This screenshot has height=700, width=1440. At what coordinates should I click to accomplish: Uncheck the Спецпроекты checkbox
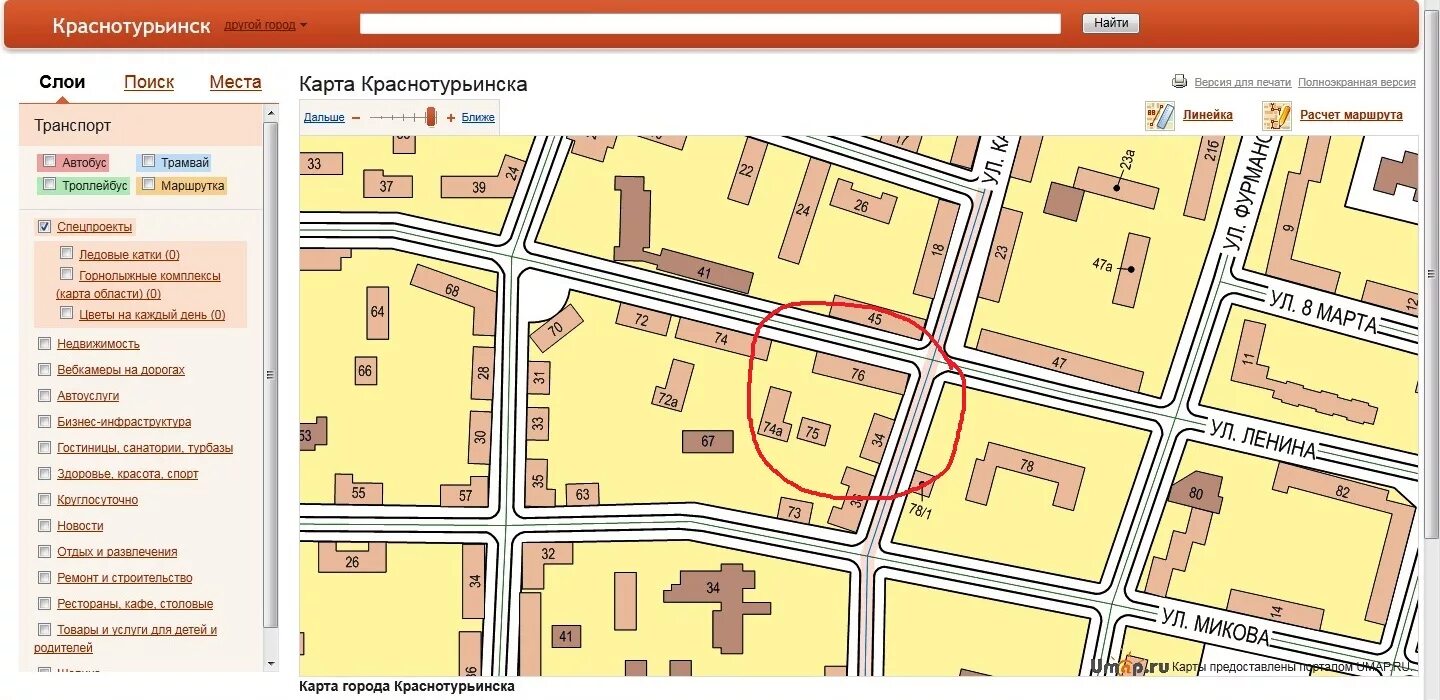pyautogui.click(x=44, y=226)
